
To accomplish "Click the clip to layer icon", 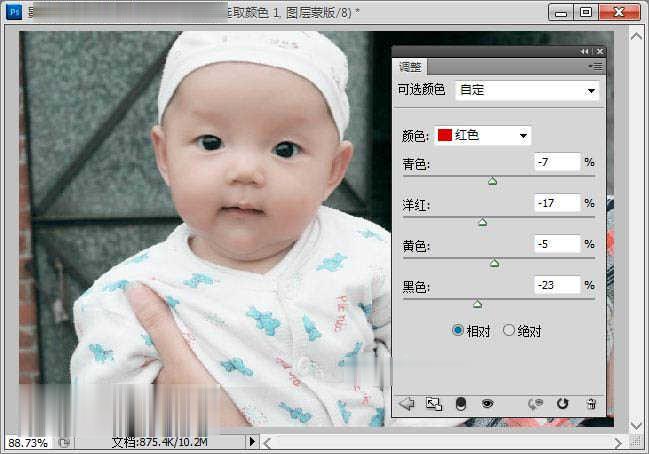I will 461,404.
